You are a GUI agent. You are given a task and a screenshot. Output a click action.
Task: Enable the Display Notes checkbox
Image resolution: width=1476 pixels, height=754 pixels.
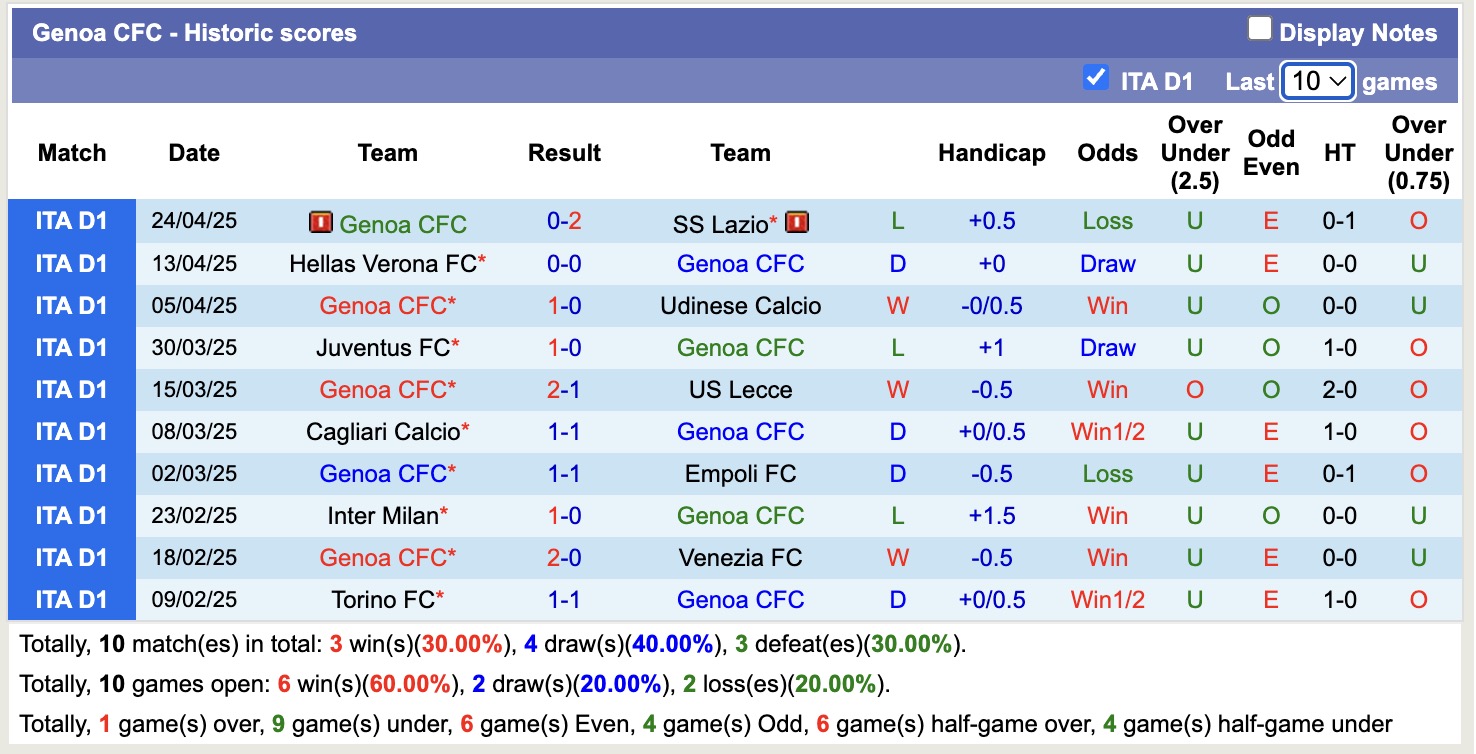1260,30
